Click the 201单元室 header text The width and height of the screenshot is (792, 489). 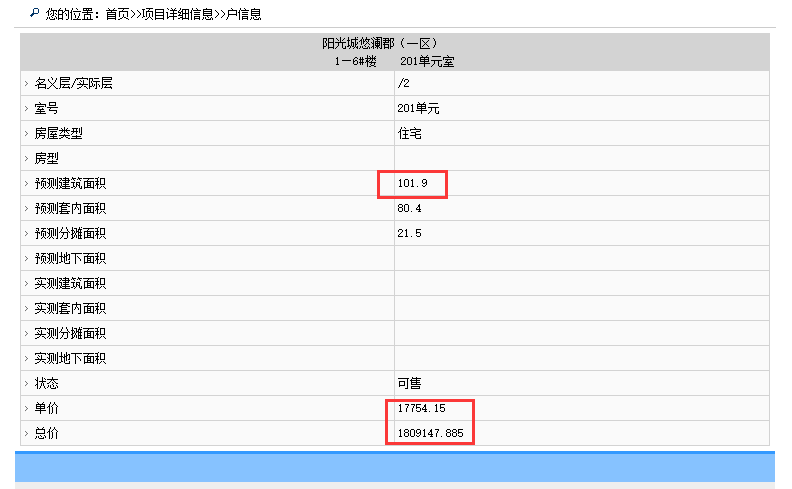pyautogui.click(x=427, y=62)
